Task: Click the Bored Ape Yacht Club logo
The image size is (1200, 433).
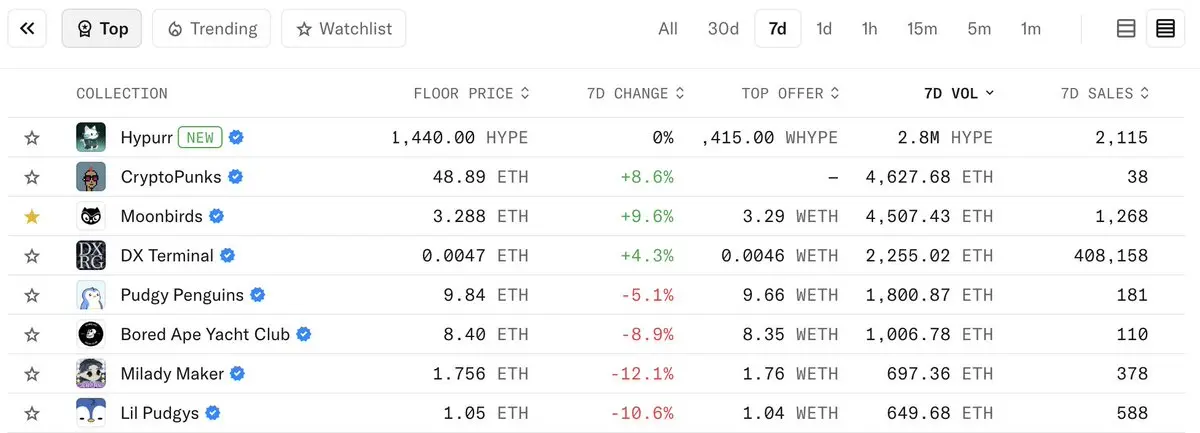Action: point(91,334)
